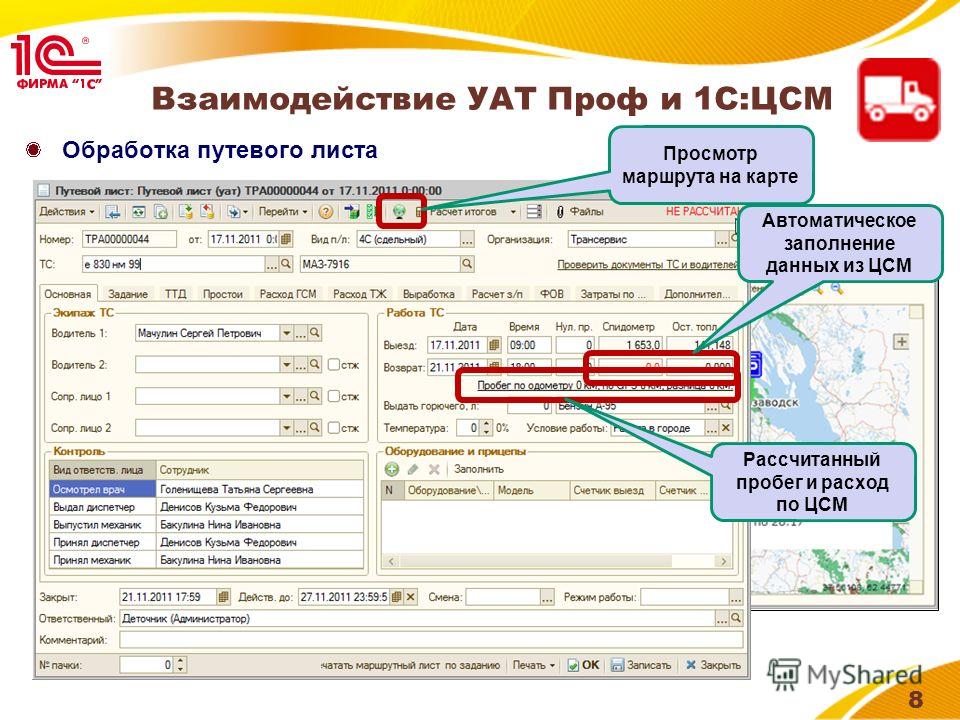
Task: Click the magnifier icon for Ответственный
Action: pos(736,618)
